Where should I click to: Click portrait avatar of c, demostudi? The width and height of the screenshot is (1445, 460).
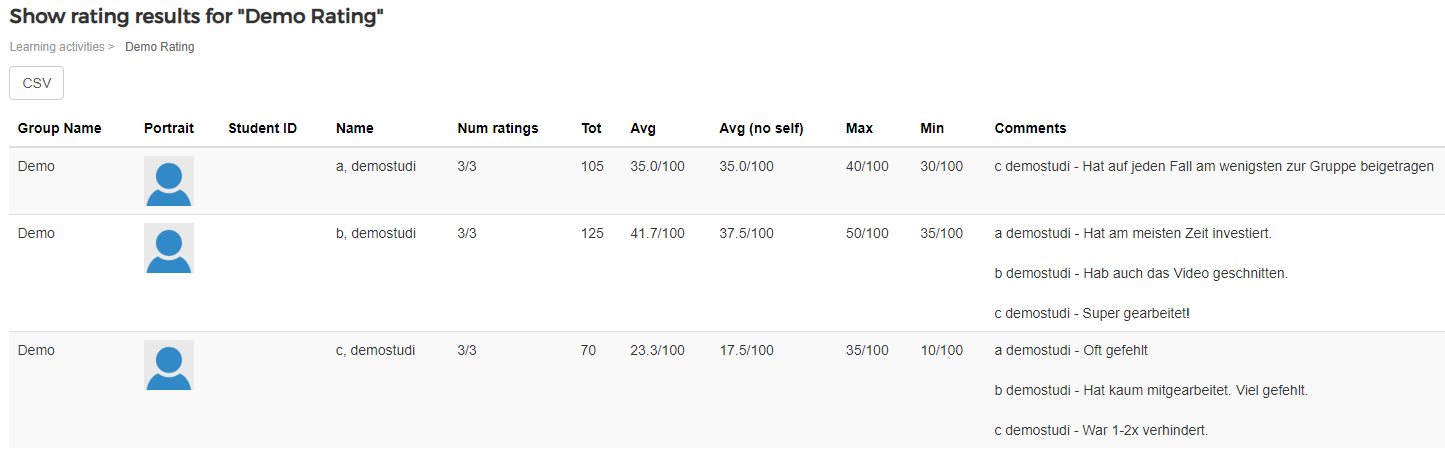169,365
